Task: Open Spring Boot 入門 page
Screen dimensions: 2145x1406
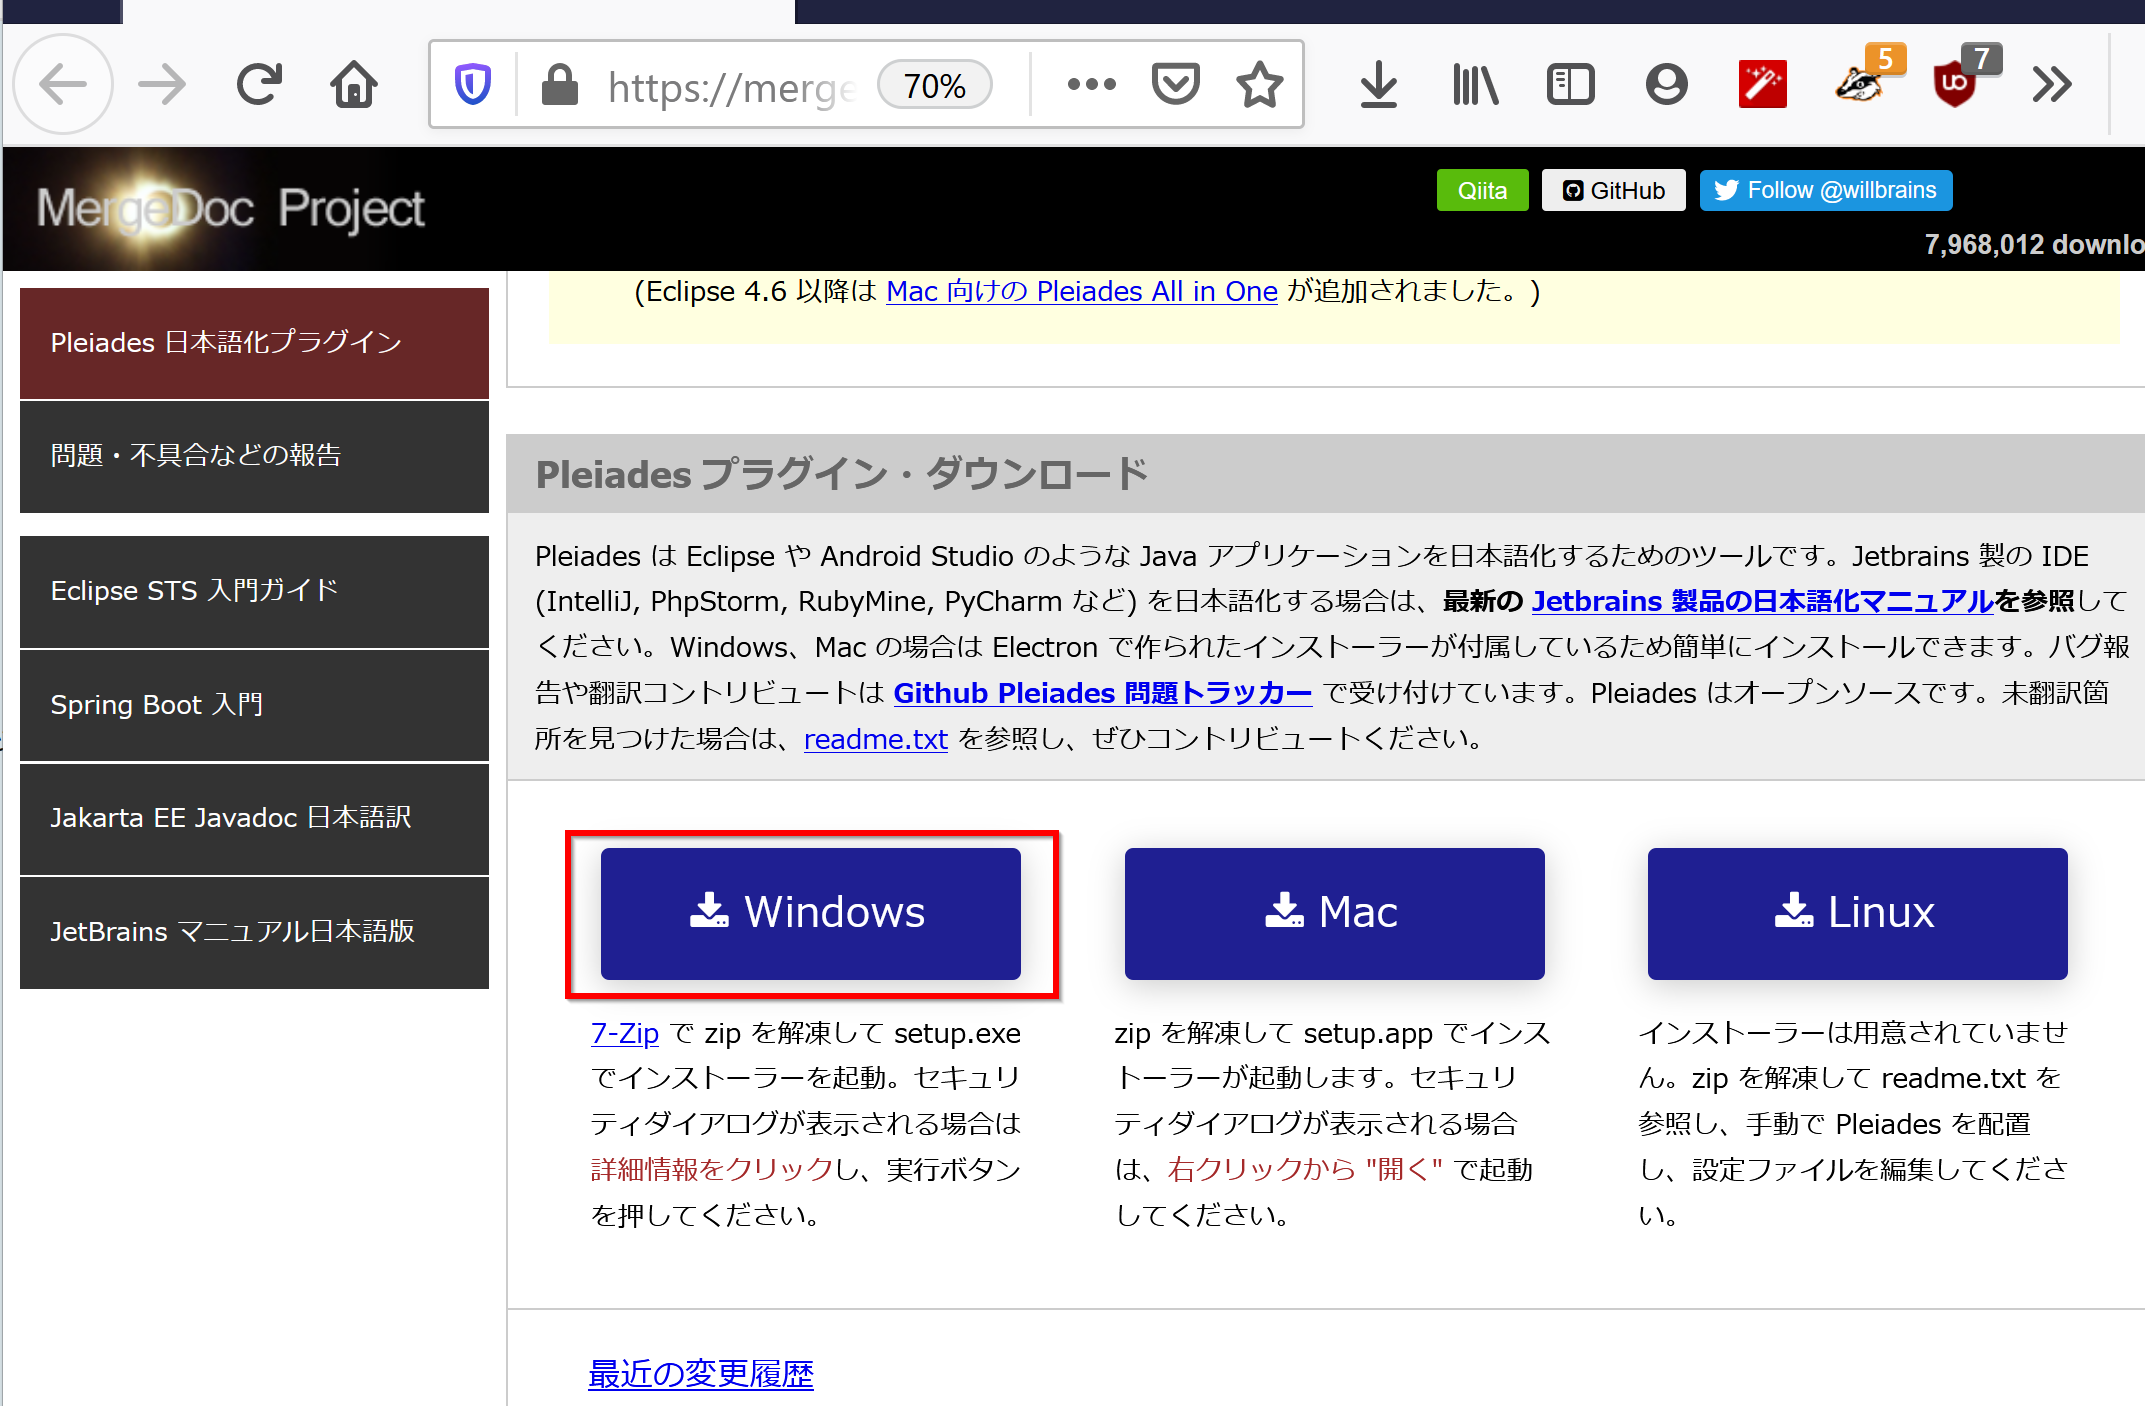Action: pos(254,705)
